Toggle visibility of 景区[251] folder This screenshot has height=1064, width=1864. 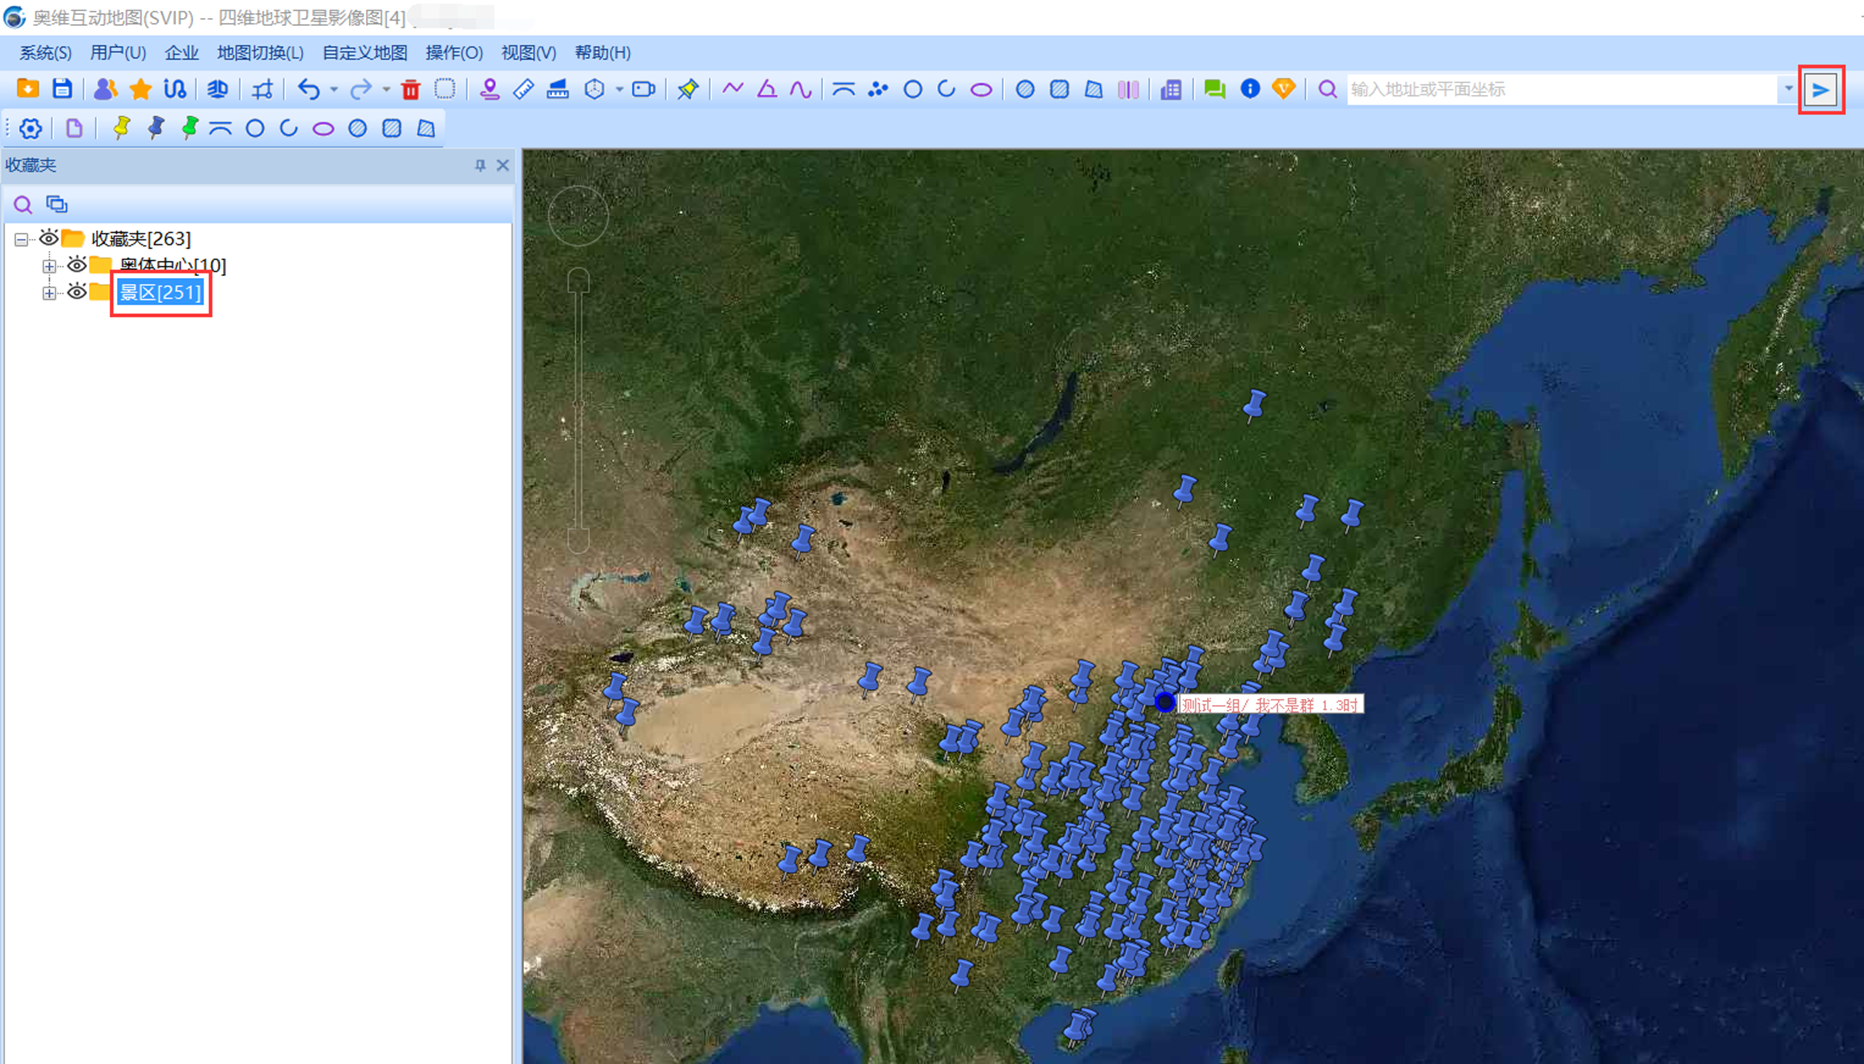tap(77, 292)
